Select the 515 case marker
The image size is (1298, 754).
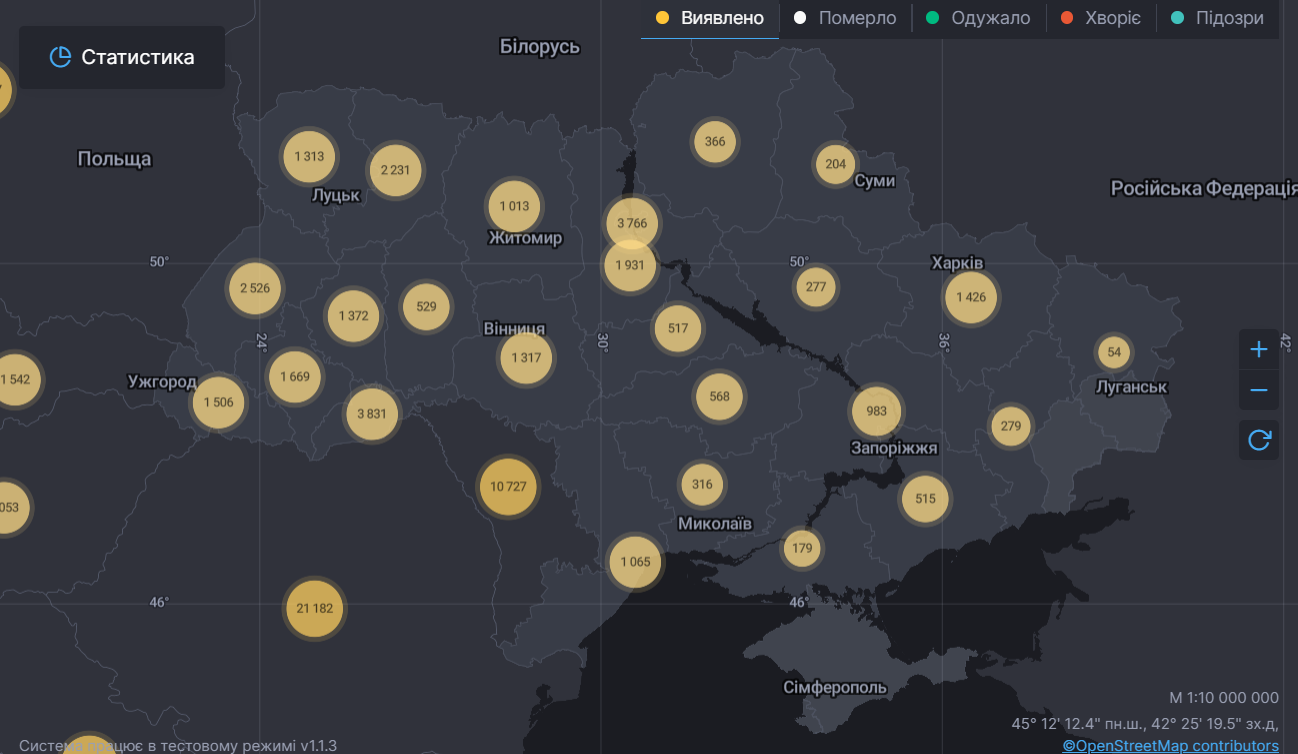pos(925,499)
